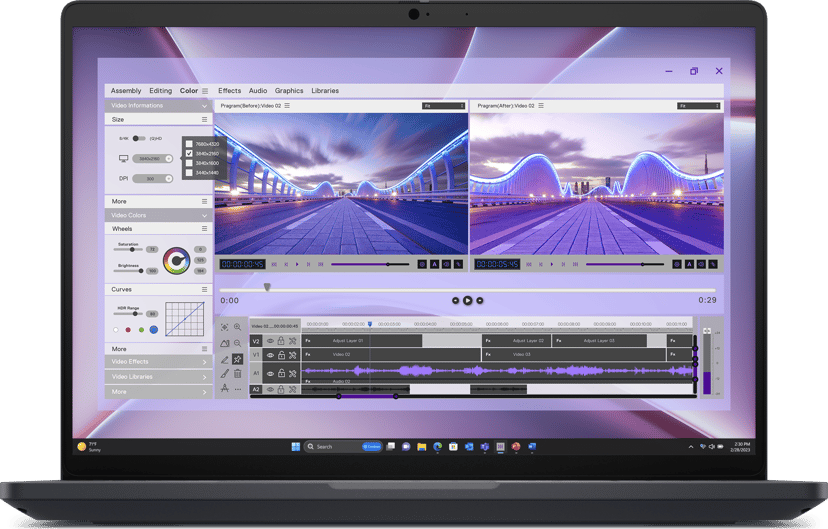Open the Size panel menu icon
The width and height of the screenshot is (828, 529).
click(x=204, y=120)
